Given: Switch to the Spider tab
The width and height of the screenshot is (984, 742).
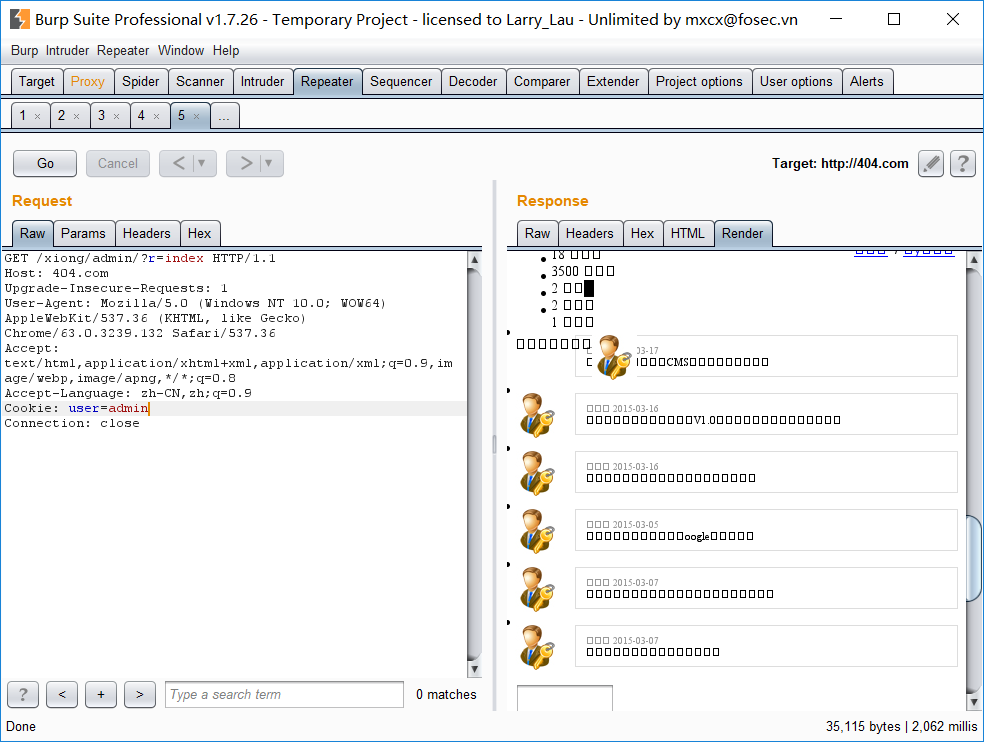Looking at the screenshot, I should (x=141, y=82).
